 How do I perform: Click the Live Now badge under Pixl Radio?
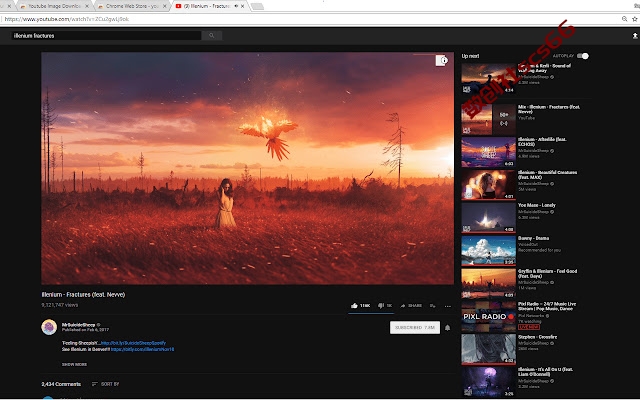(529, 327)
